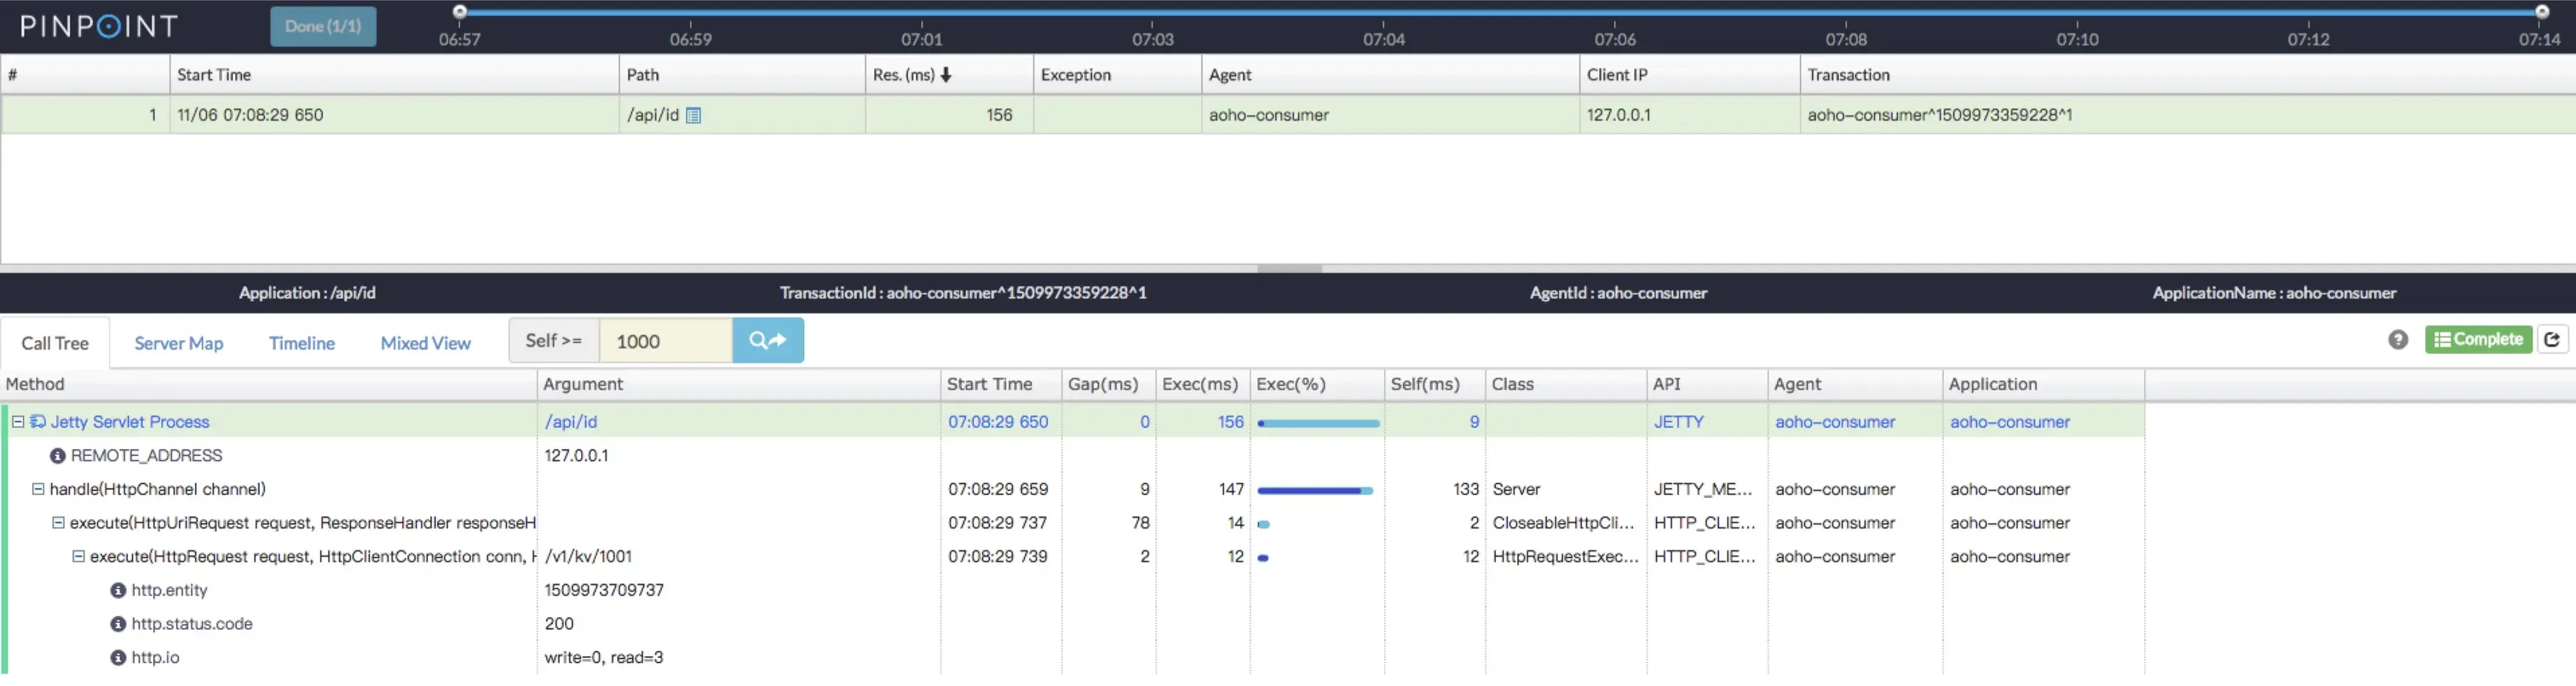Collapse the execute(HttpRequest request node
The width and height of the screenshot is (2576, 686).
click(x=78, y=556)
